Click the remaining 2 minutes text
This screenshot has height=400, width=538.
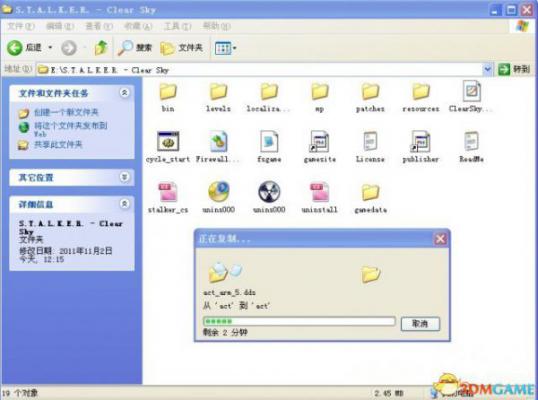pyautogui.click(x=225, y=332)
